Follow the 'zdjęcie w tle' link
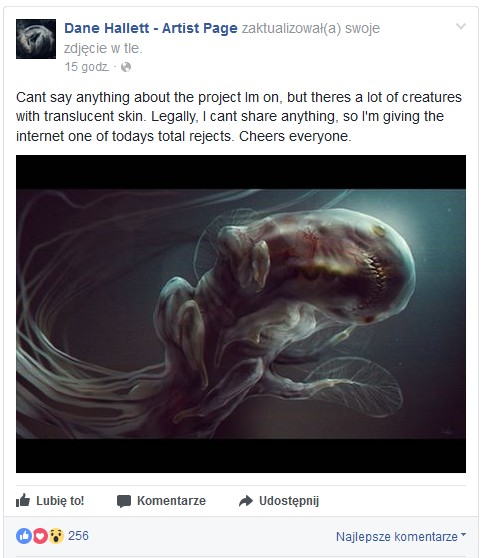The image size is (487, 558). click(x=103, y=48)
